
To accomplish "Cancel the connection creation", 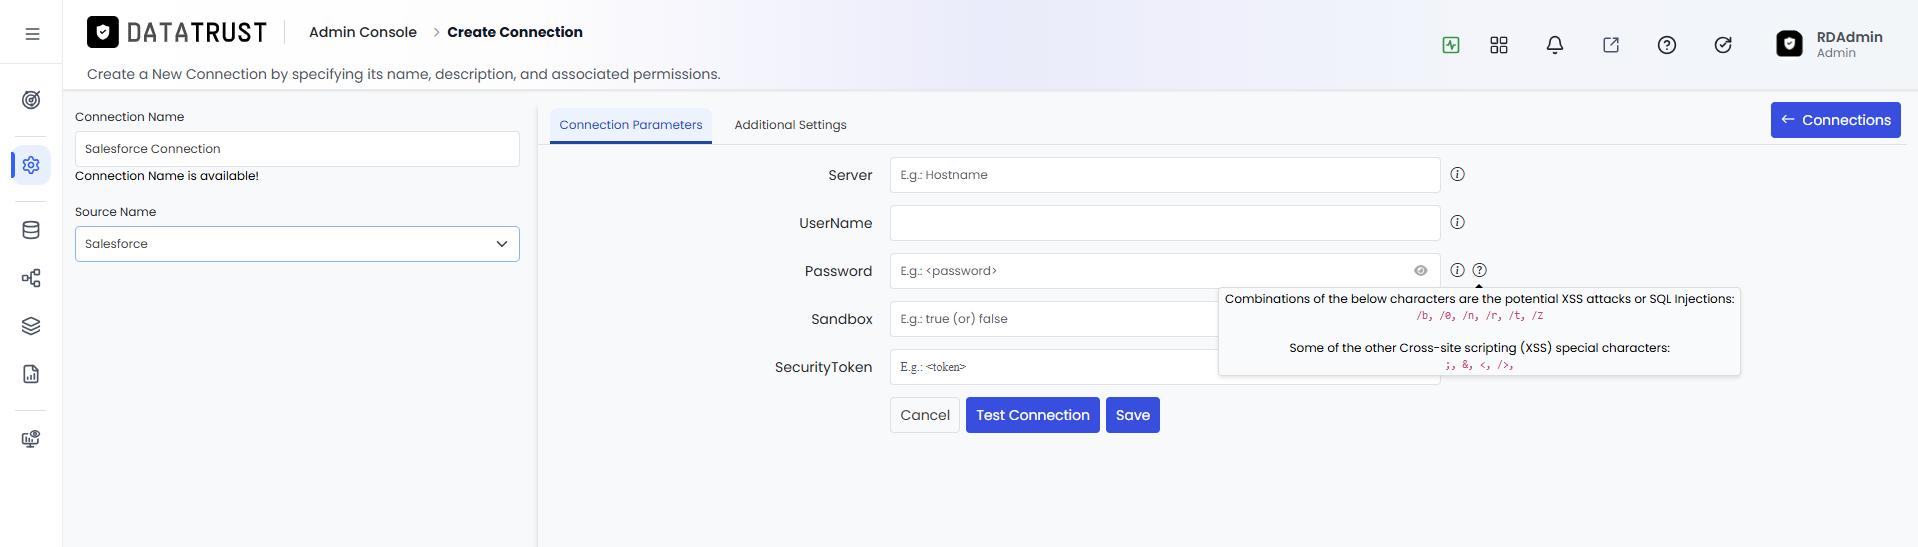I will point(925,415).
